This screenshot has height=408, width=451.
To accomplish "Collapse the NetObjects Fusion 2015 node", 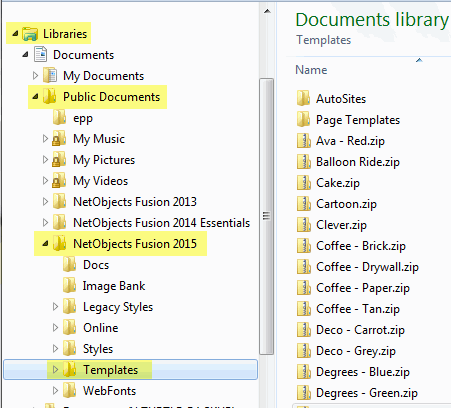I will [45, 244].
